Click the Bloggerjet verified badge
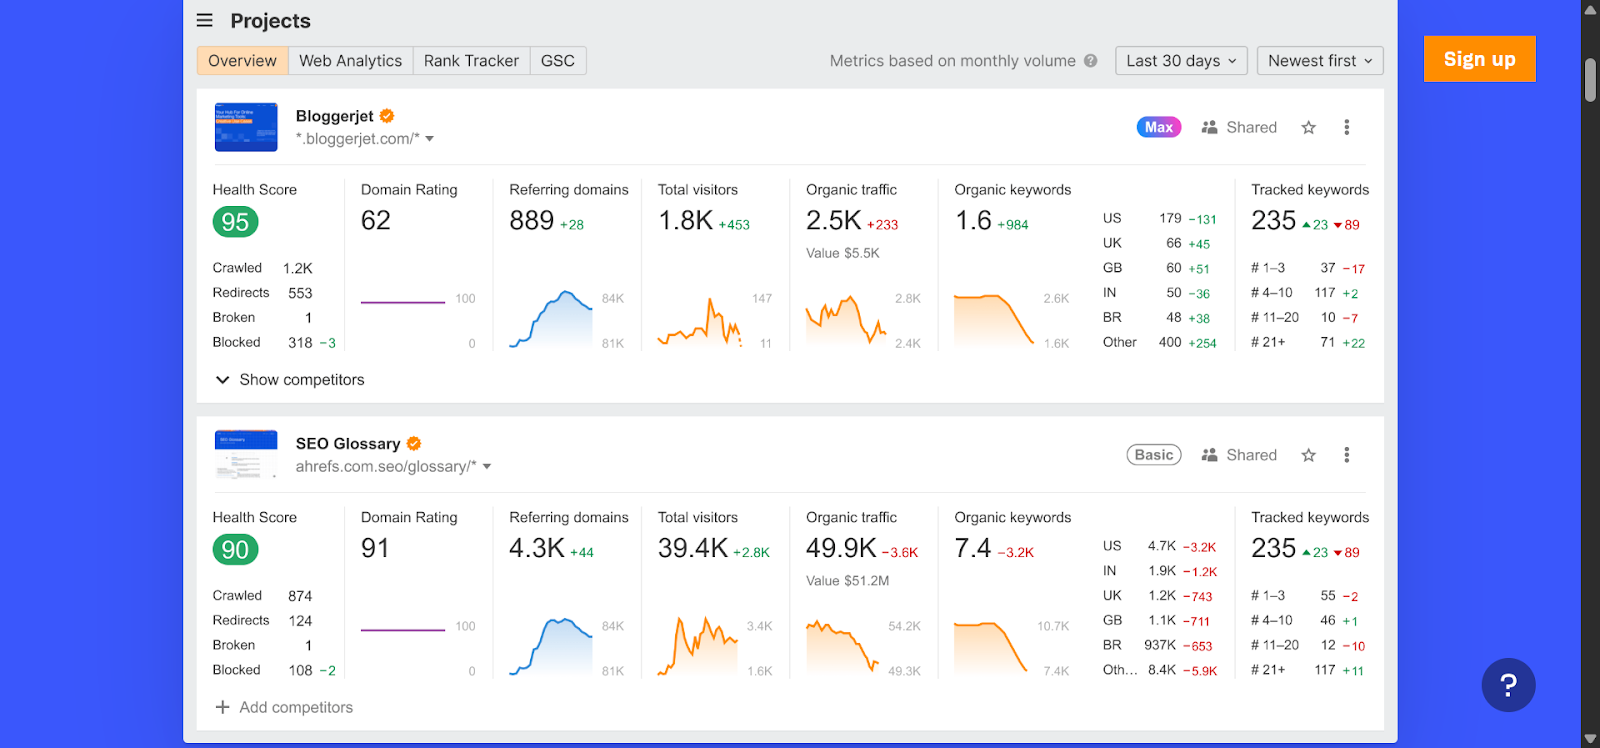 387,116
